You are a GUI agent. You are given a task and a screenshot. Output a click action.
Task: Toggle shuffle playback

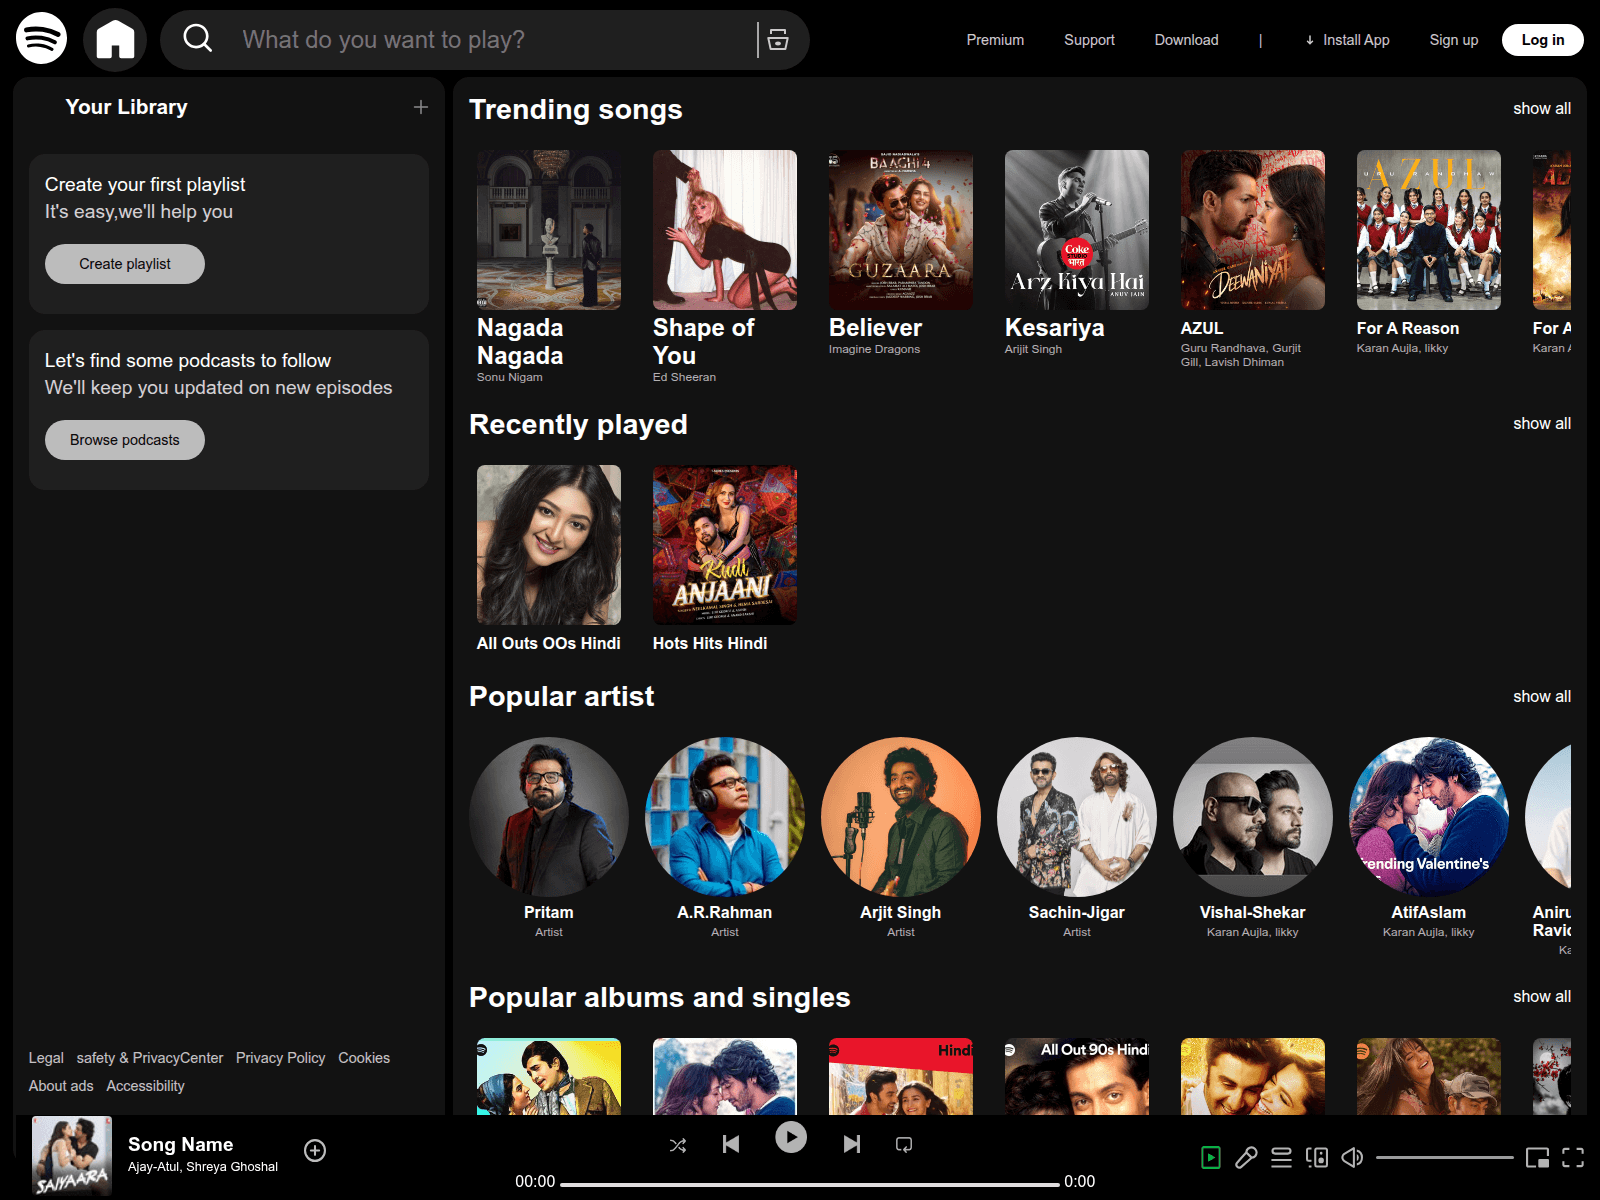[678, 1145]
